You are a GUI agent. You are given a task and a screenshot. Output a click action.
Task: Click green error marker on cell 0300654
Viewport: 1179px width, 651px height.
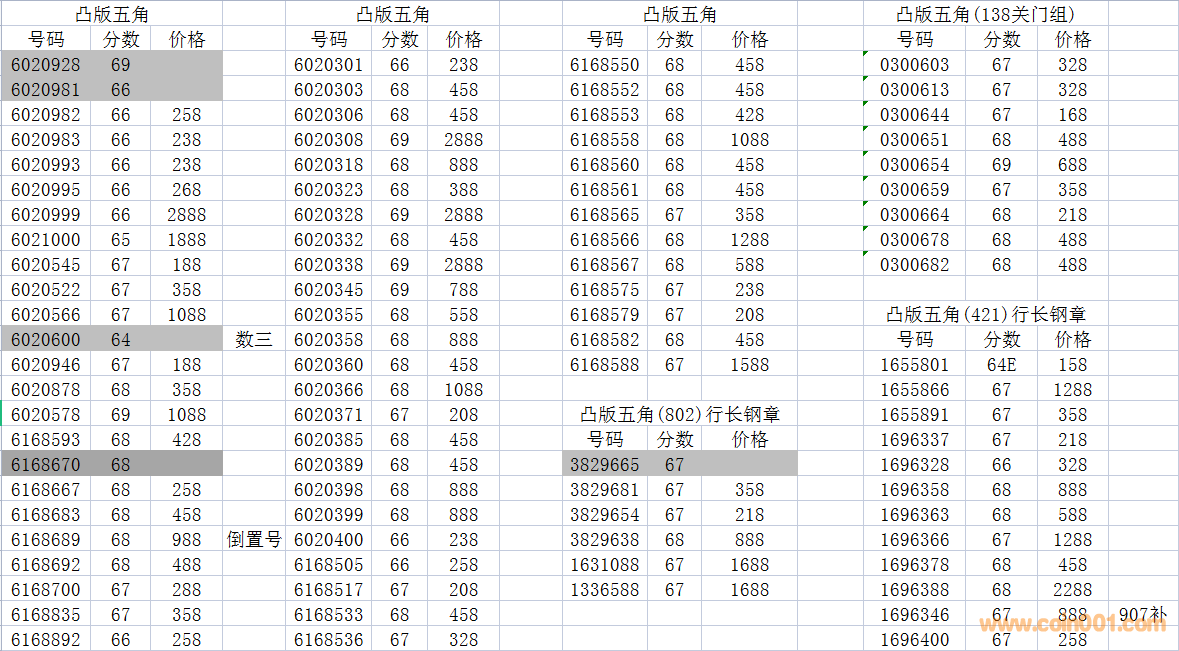(x=867, y=155)
